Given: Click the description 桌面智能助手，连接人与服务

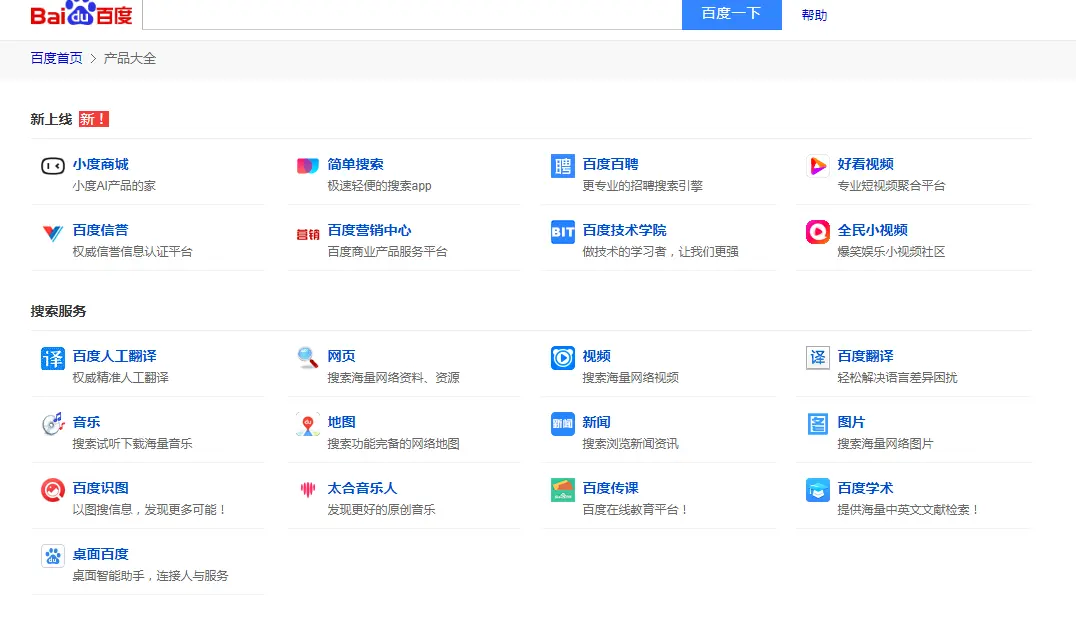Looking at the screenshot, I should [150, 575].
